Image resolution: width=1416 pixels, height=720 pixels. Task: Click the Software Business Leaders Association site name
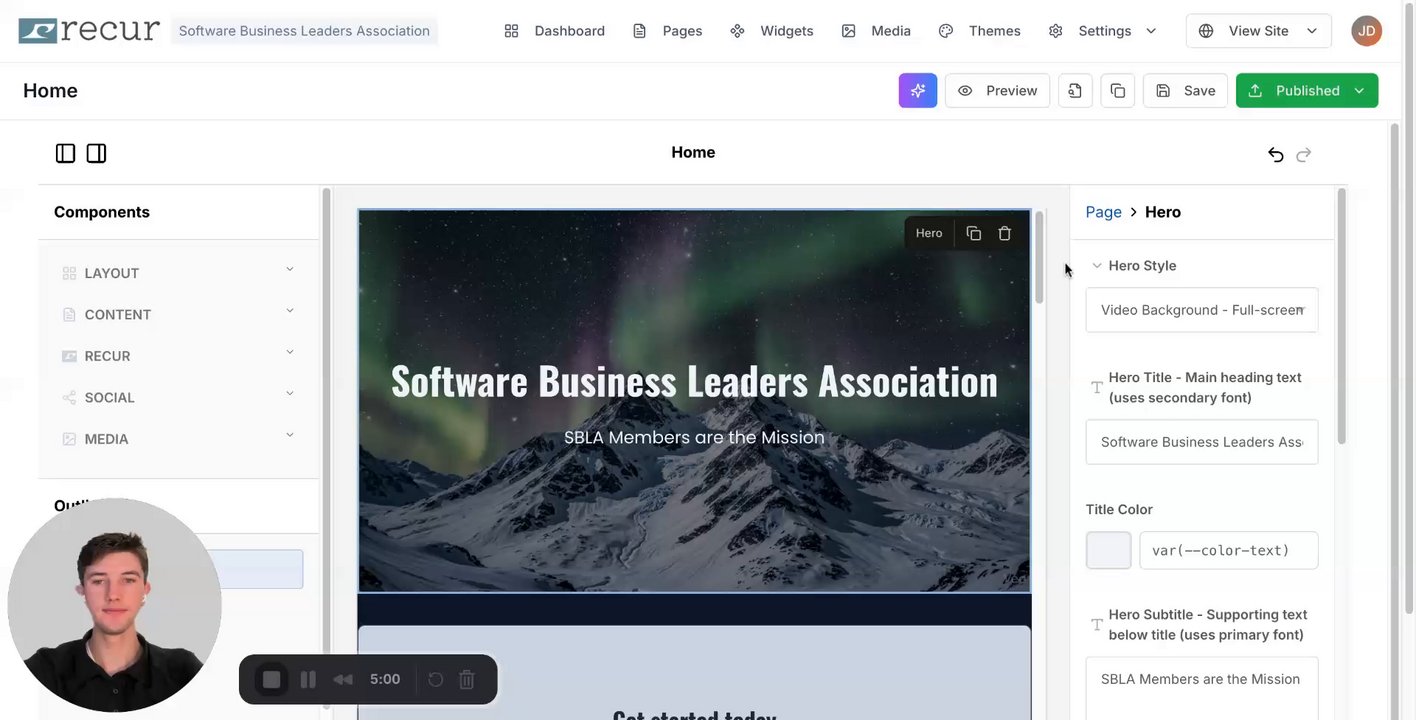click(304, 31)
